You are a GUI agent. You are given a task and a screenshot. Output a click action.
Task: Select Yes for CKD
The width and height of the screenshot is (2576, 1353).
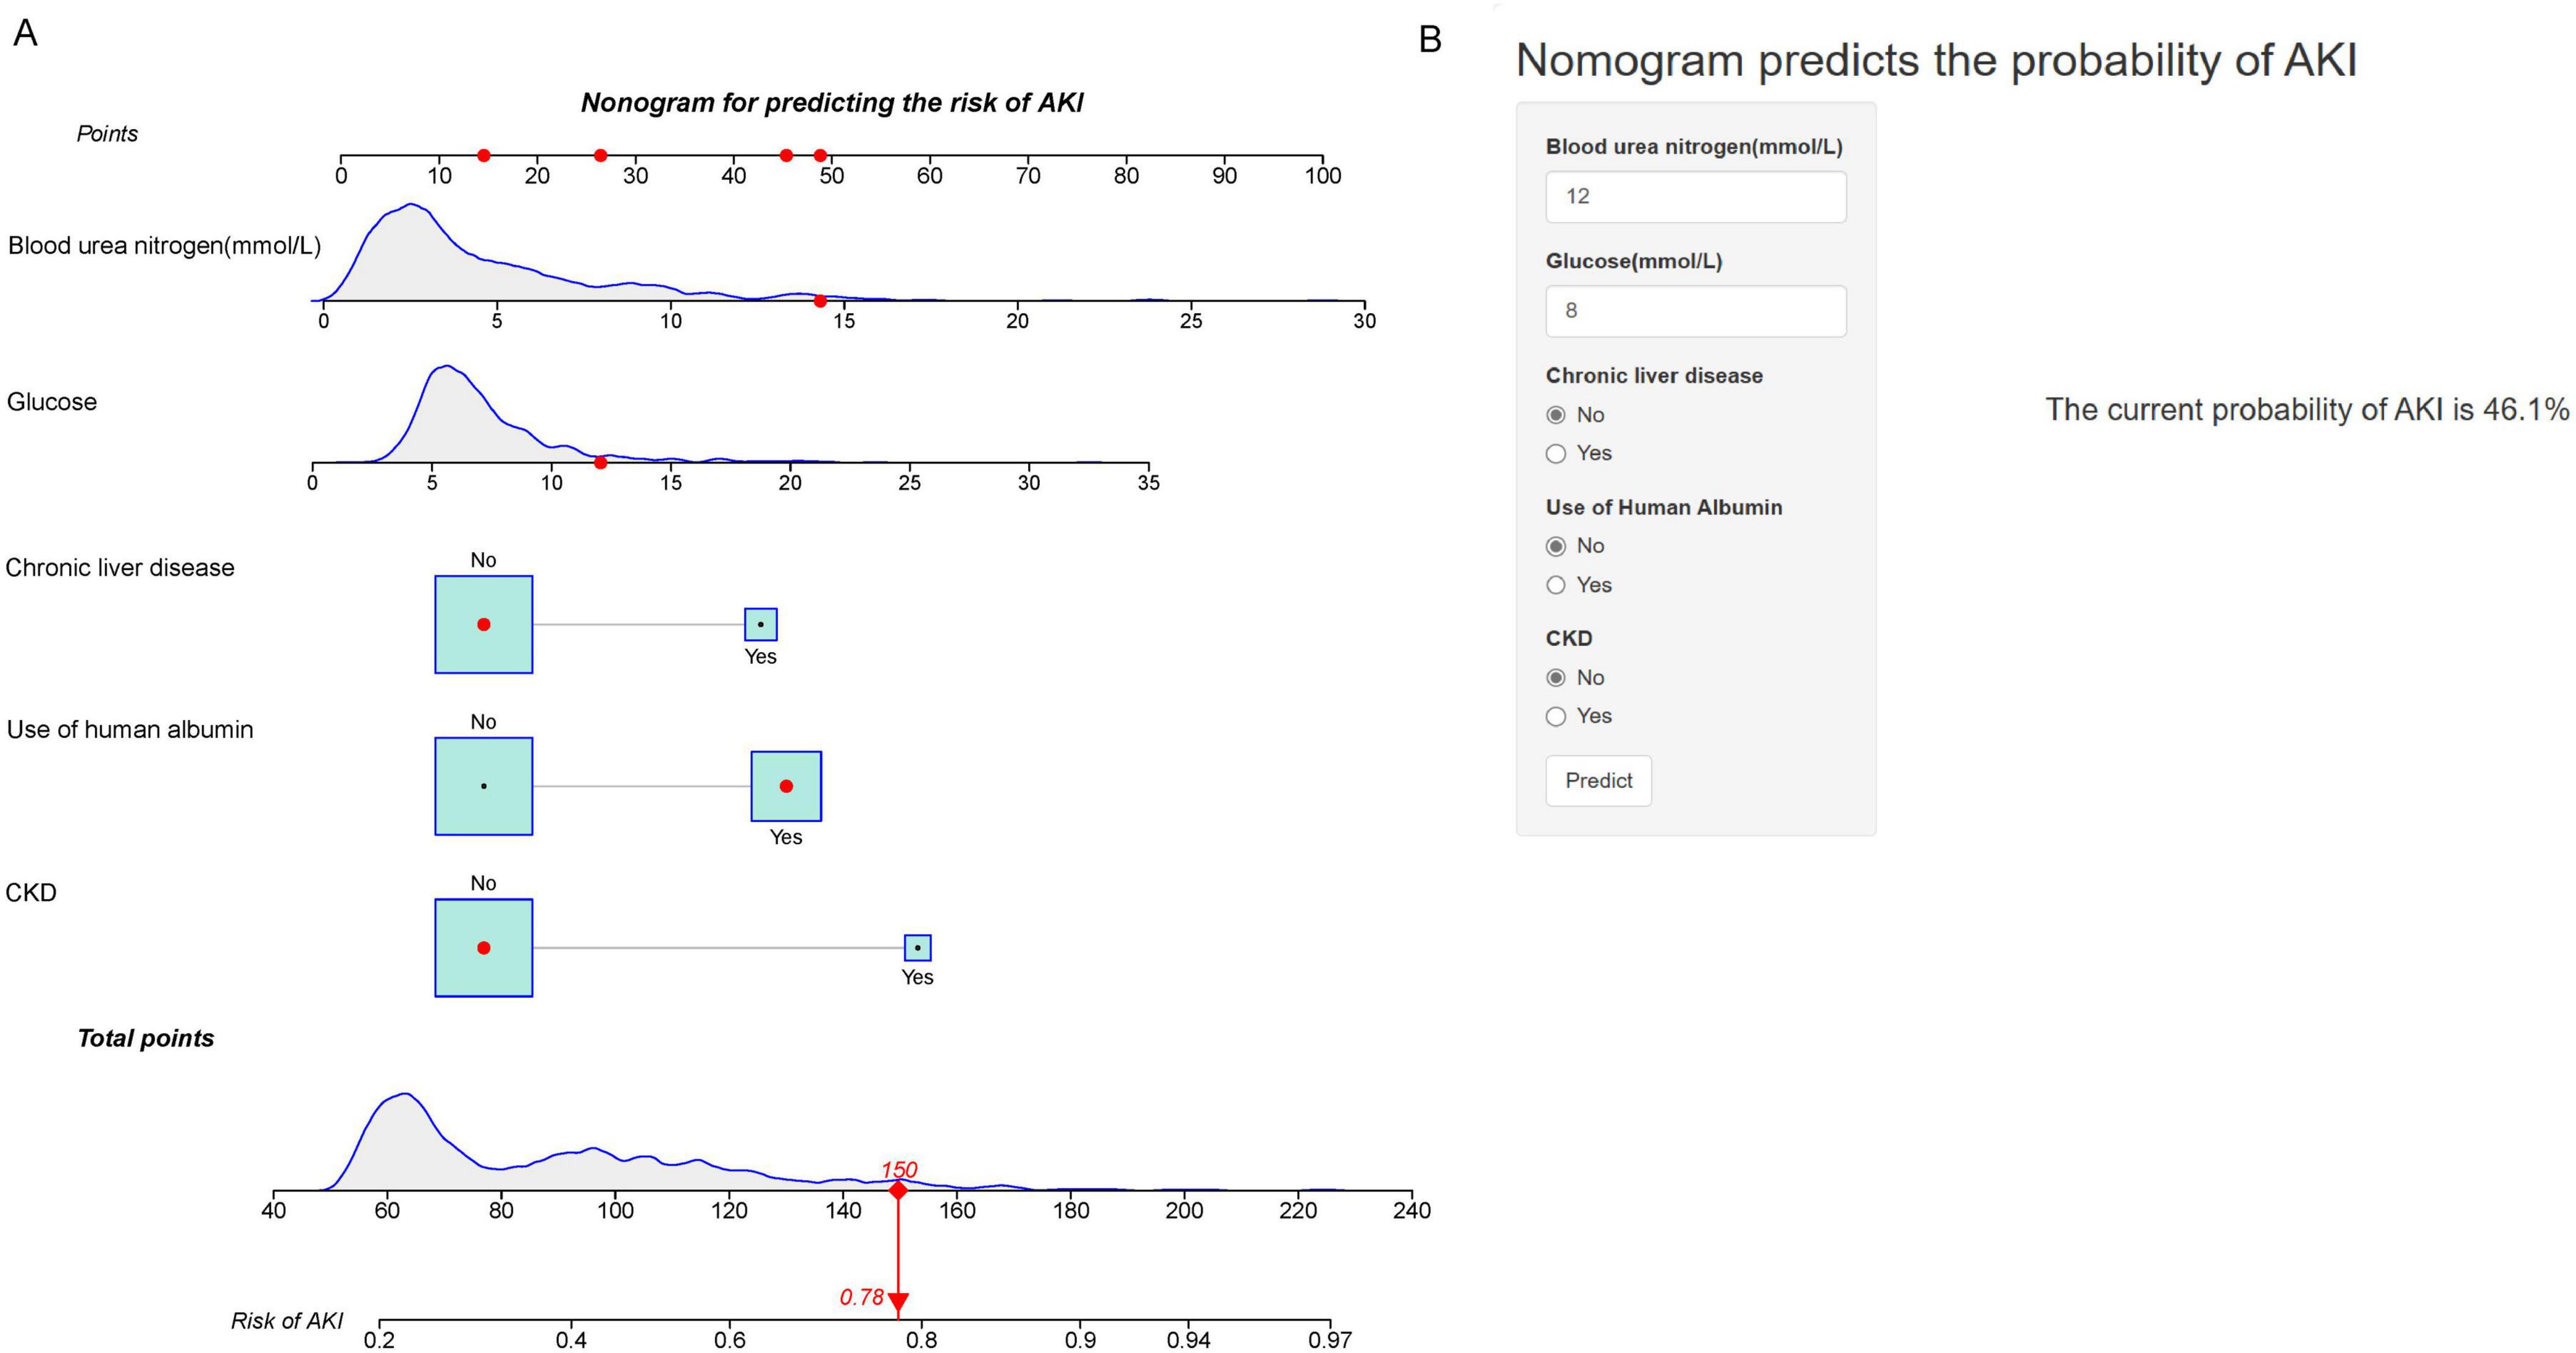click(x=1555, y=715)
